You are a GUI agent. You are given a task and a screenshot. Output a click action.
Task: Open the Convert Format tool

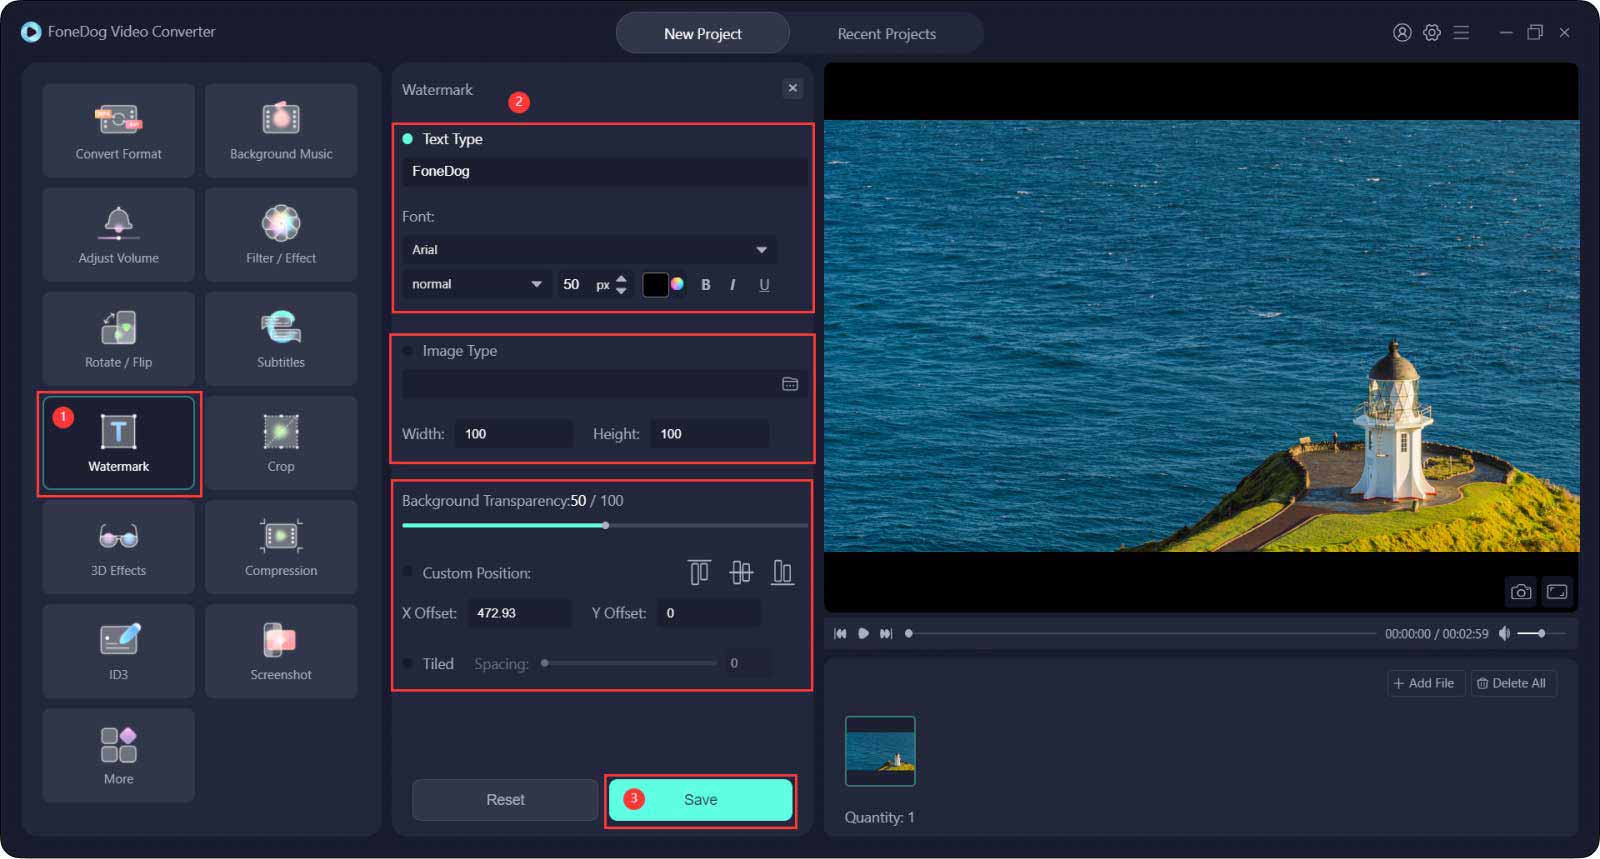[118, 130]
